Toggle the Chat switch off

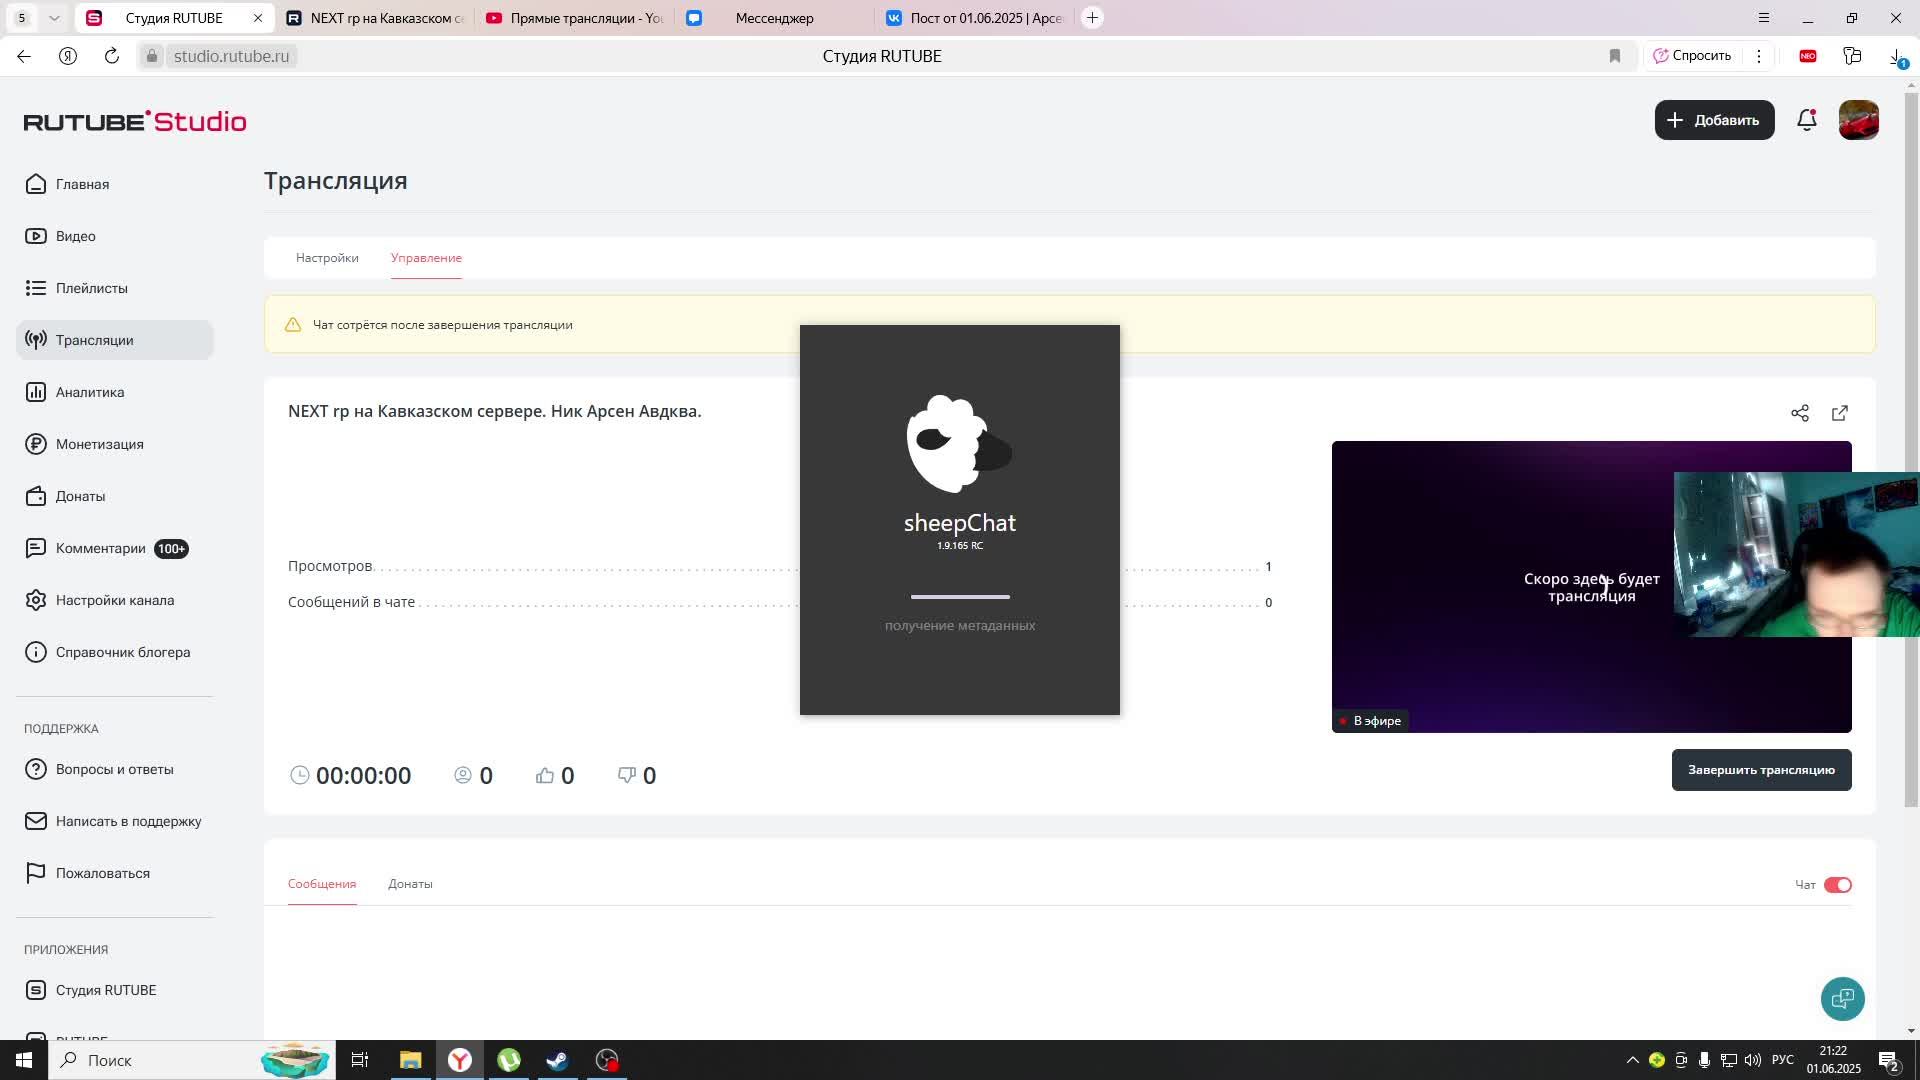pyautogui.click(x=1837, y=885)
